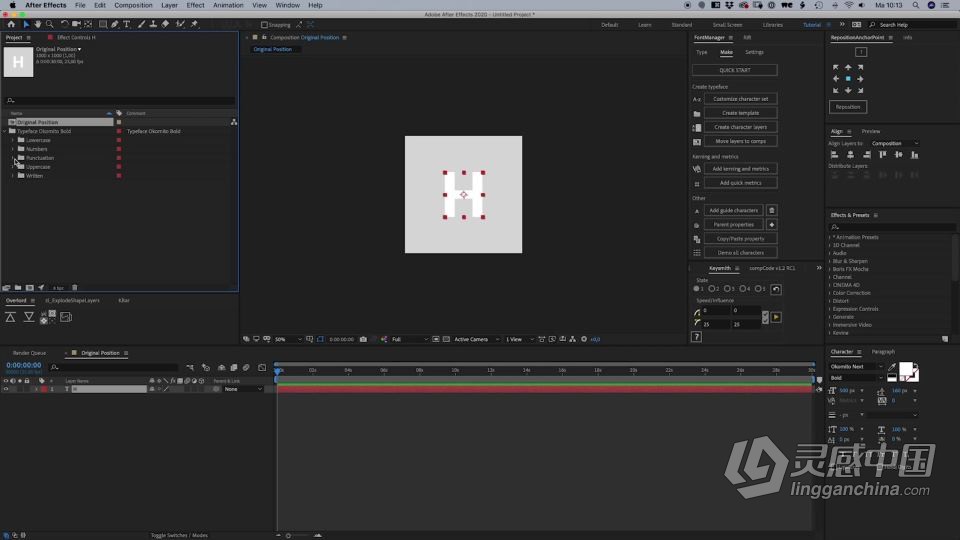
Task: Expand the Lowercase folder
Action: [x=13, y=140]
